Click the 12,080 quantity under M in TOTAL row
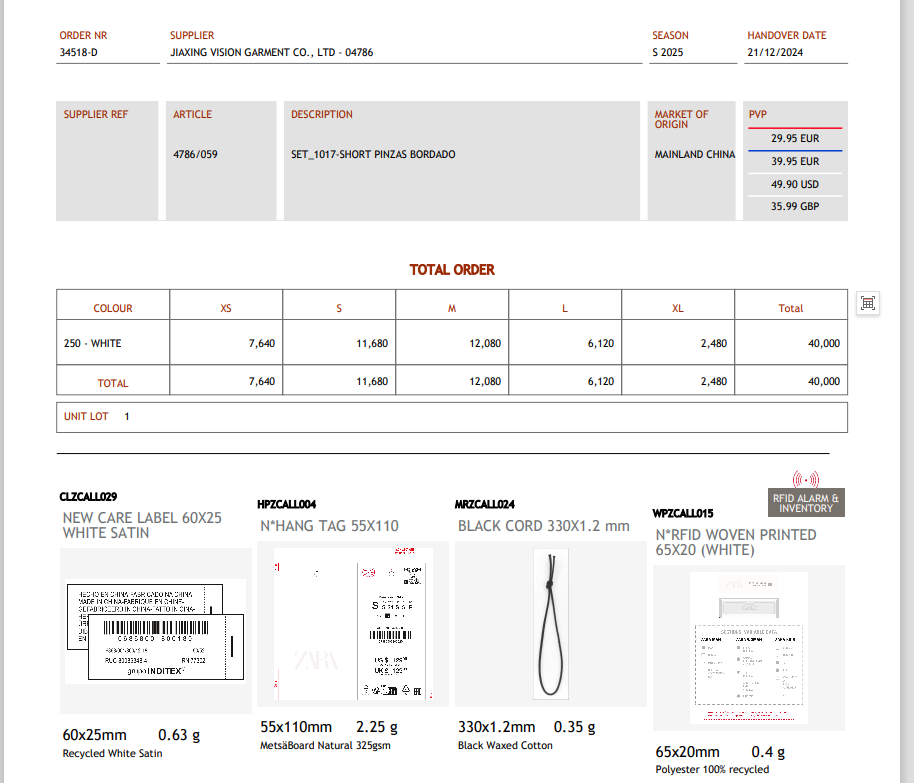Image resolution: width=914 pixels, height=783 pixels. (484, 382)
